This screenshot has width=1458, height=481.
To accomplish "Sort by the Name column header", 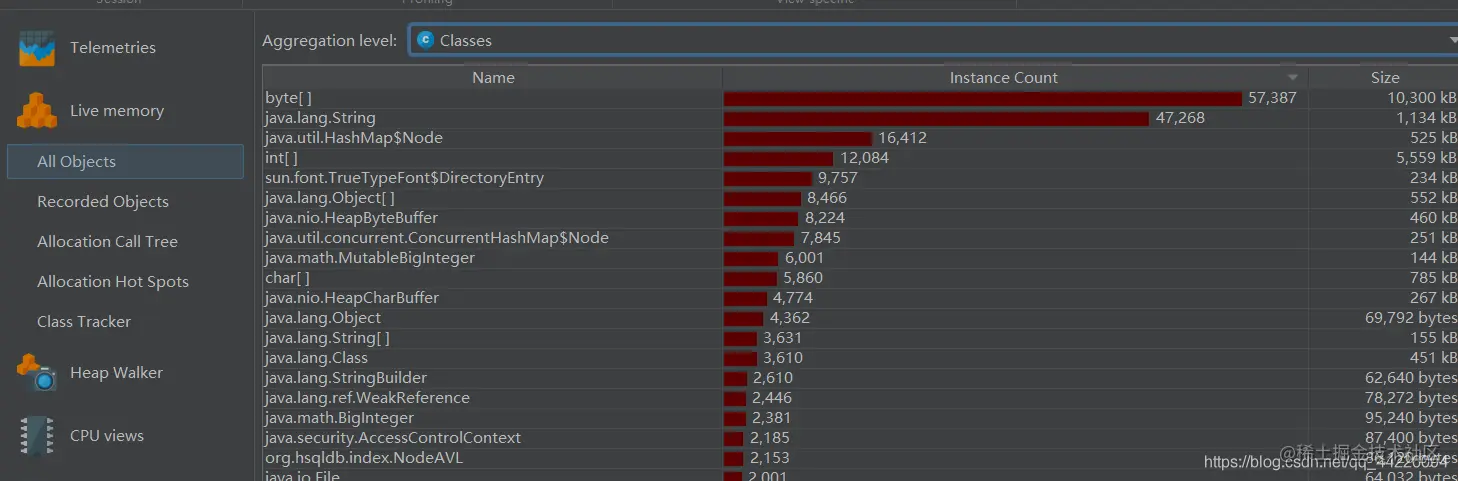I will tap(493, 77).
